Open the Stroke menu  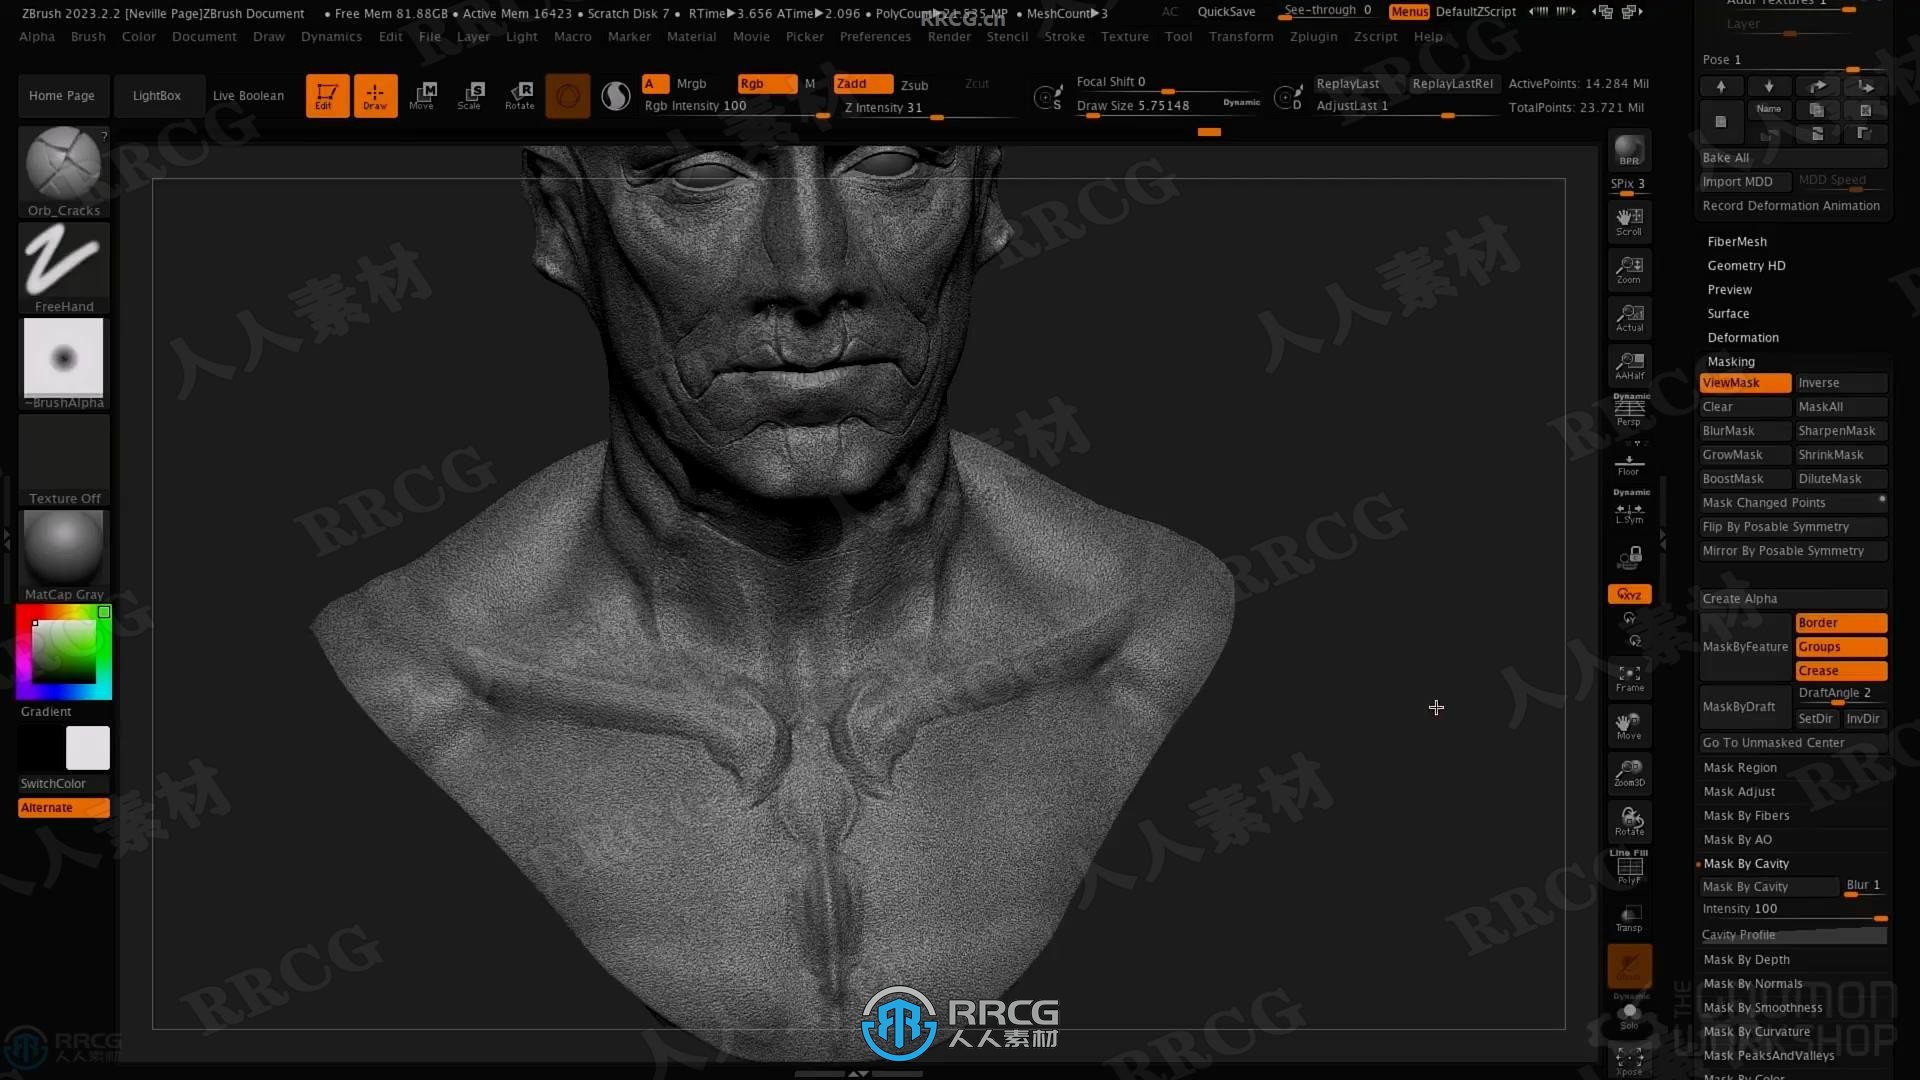tap(1064, 37)
